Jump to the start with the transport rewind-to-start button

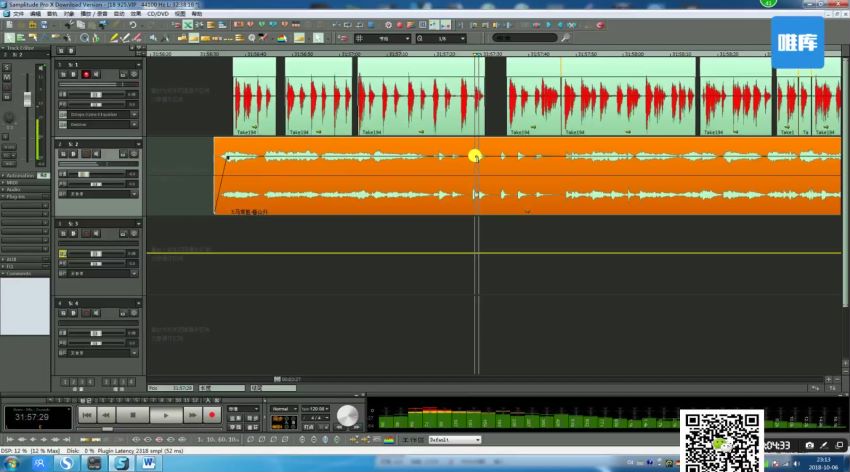pyautogui.click(x=87, y=415)
